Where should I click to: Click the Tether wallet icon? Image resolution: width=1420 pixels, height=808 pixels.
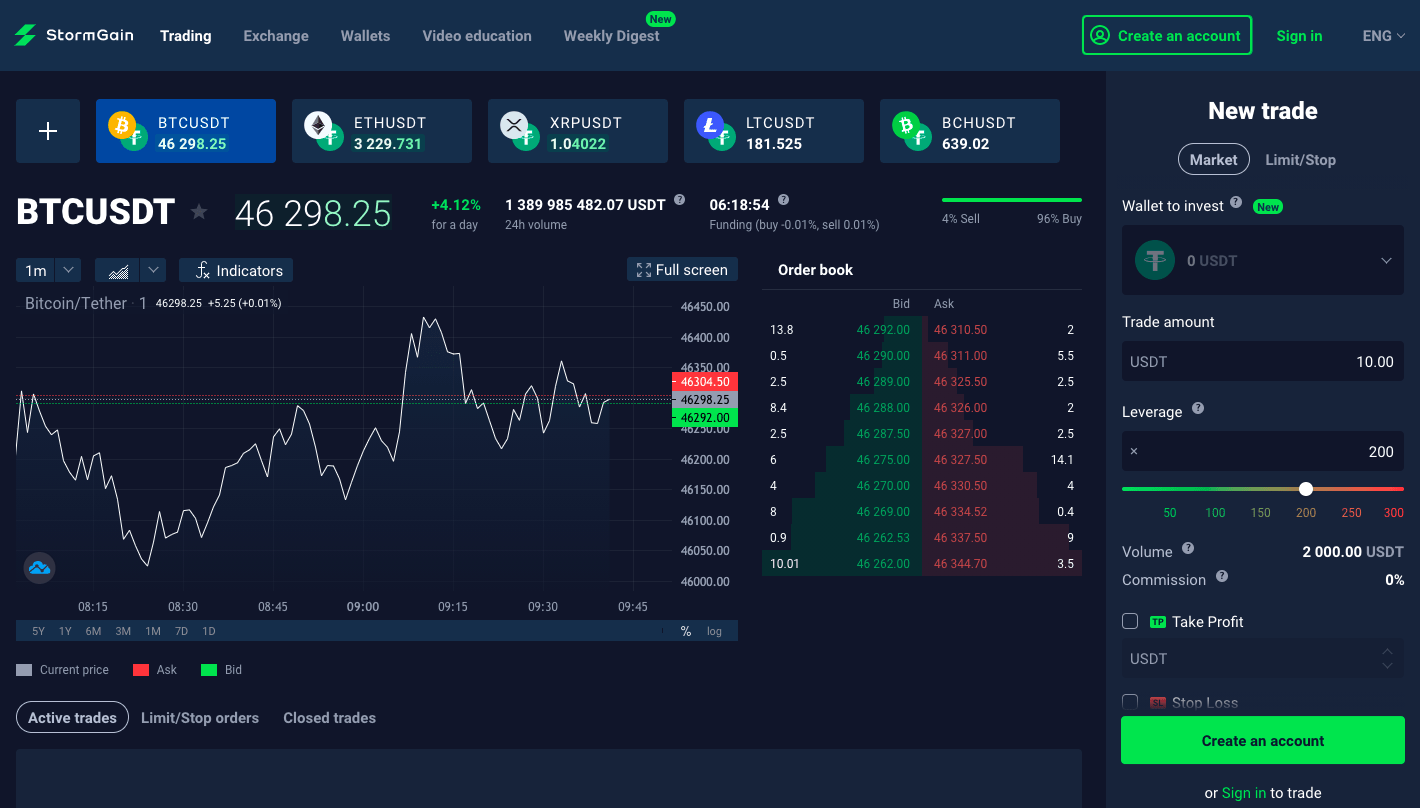[1155, 260]
